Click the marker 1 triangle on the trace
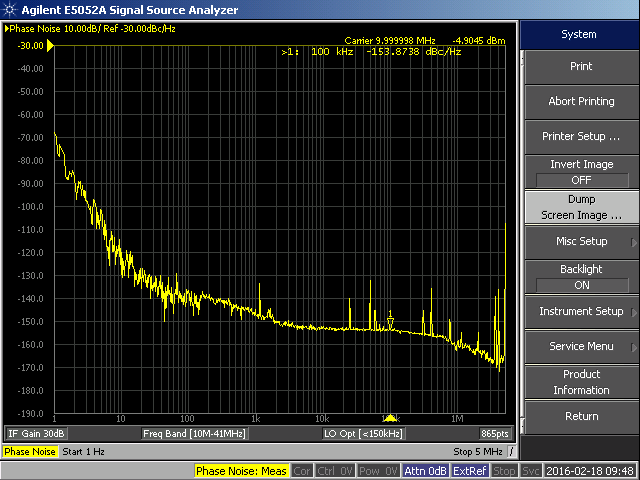Screen dimensions: 640x480 pos(391,322)
